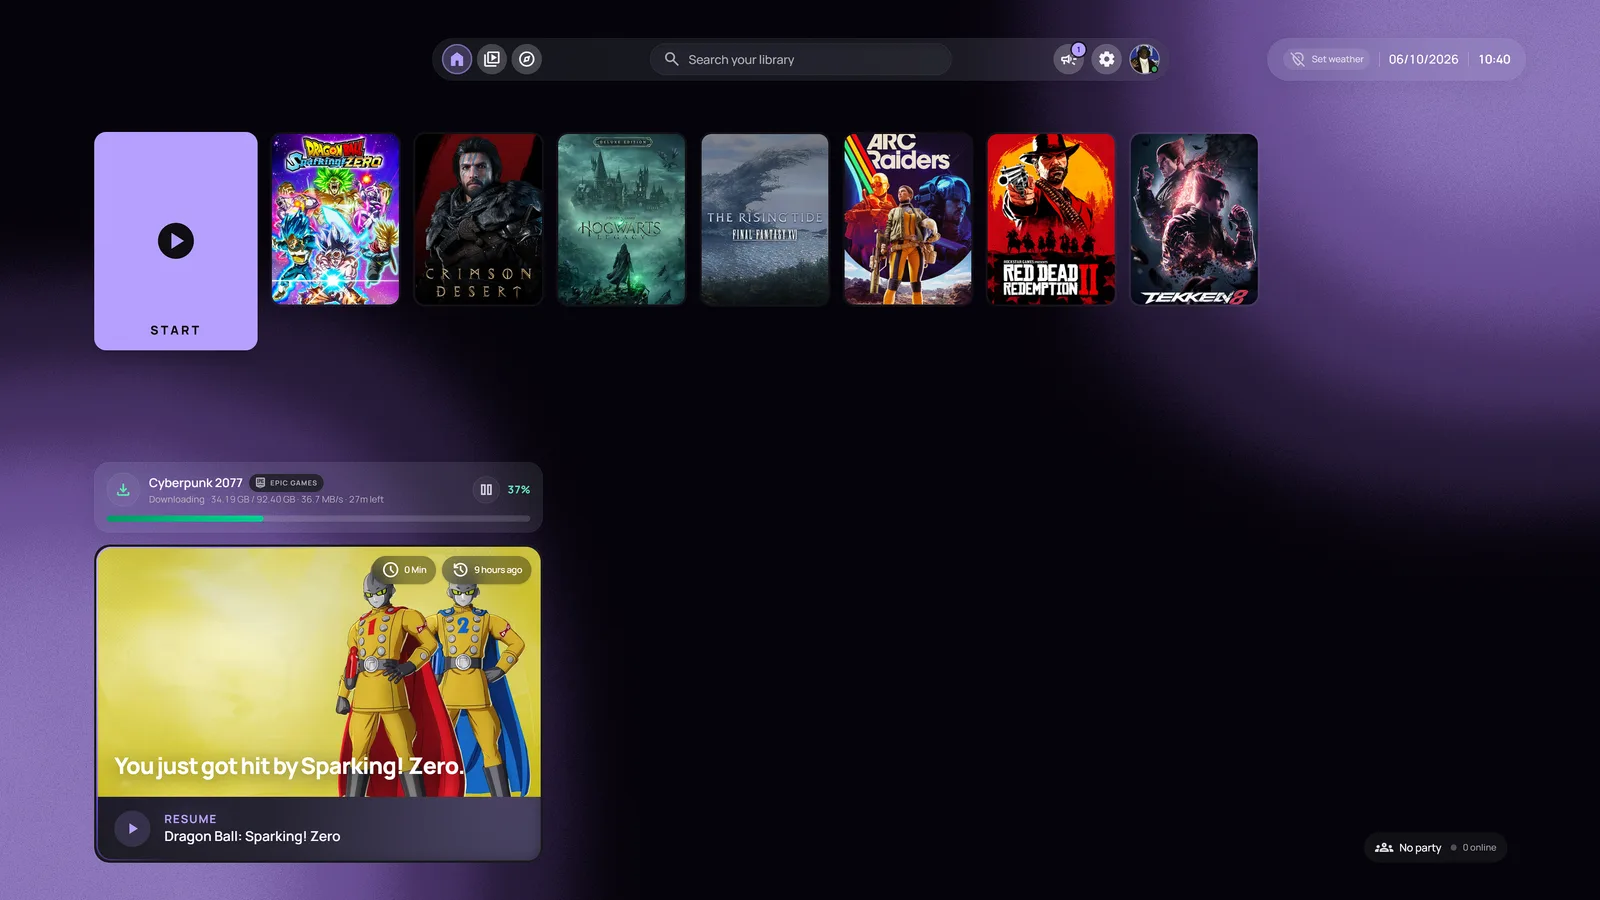Click the Epic Games store badge

pos(286,482)
